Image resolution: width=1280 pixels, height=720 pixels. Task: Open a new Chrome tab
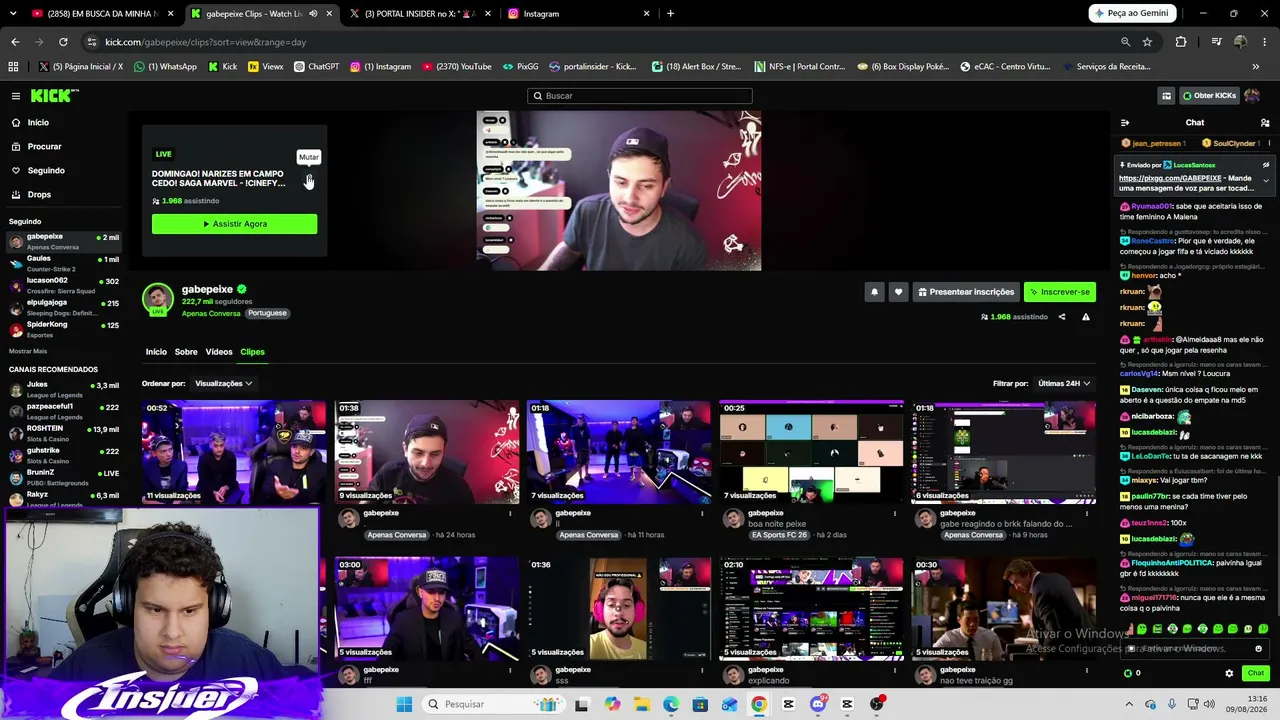tap(670, 14)
